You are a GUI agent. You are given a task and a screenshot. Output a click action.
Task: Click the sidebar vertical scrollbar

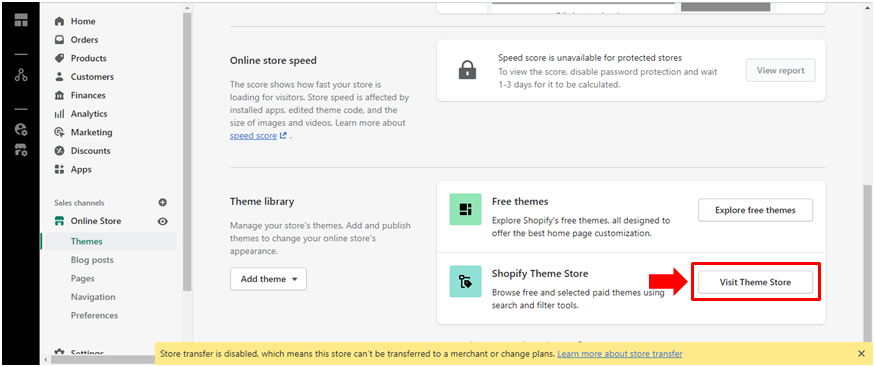tap(186, 151)
